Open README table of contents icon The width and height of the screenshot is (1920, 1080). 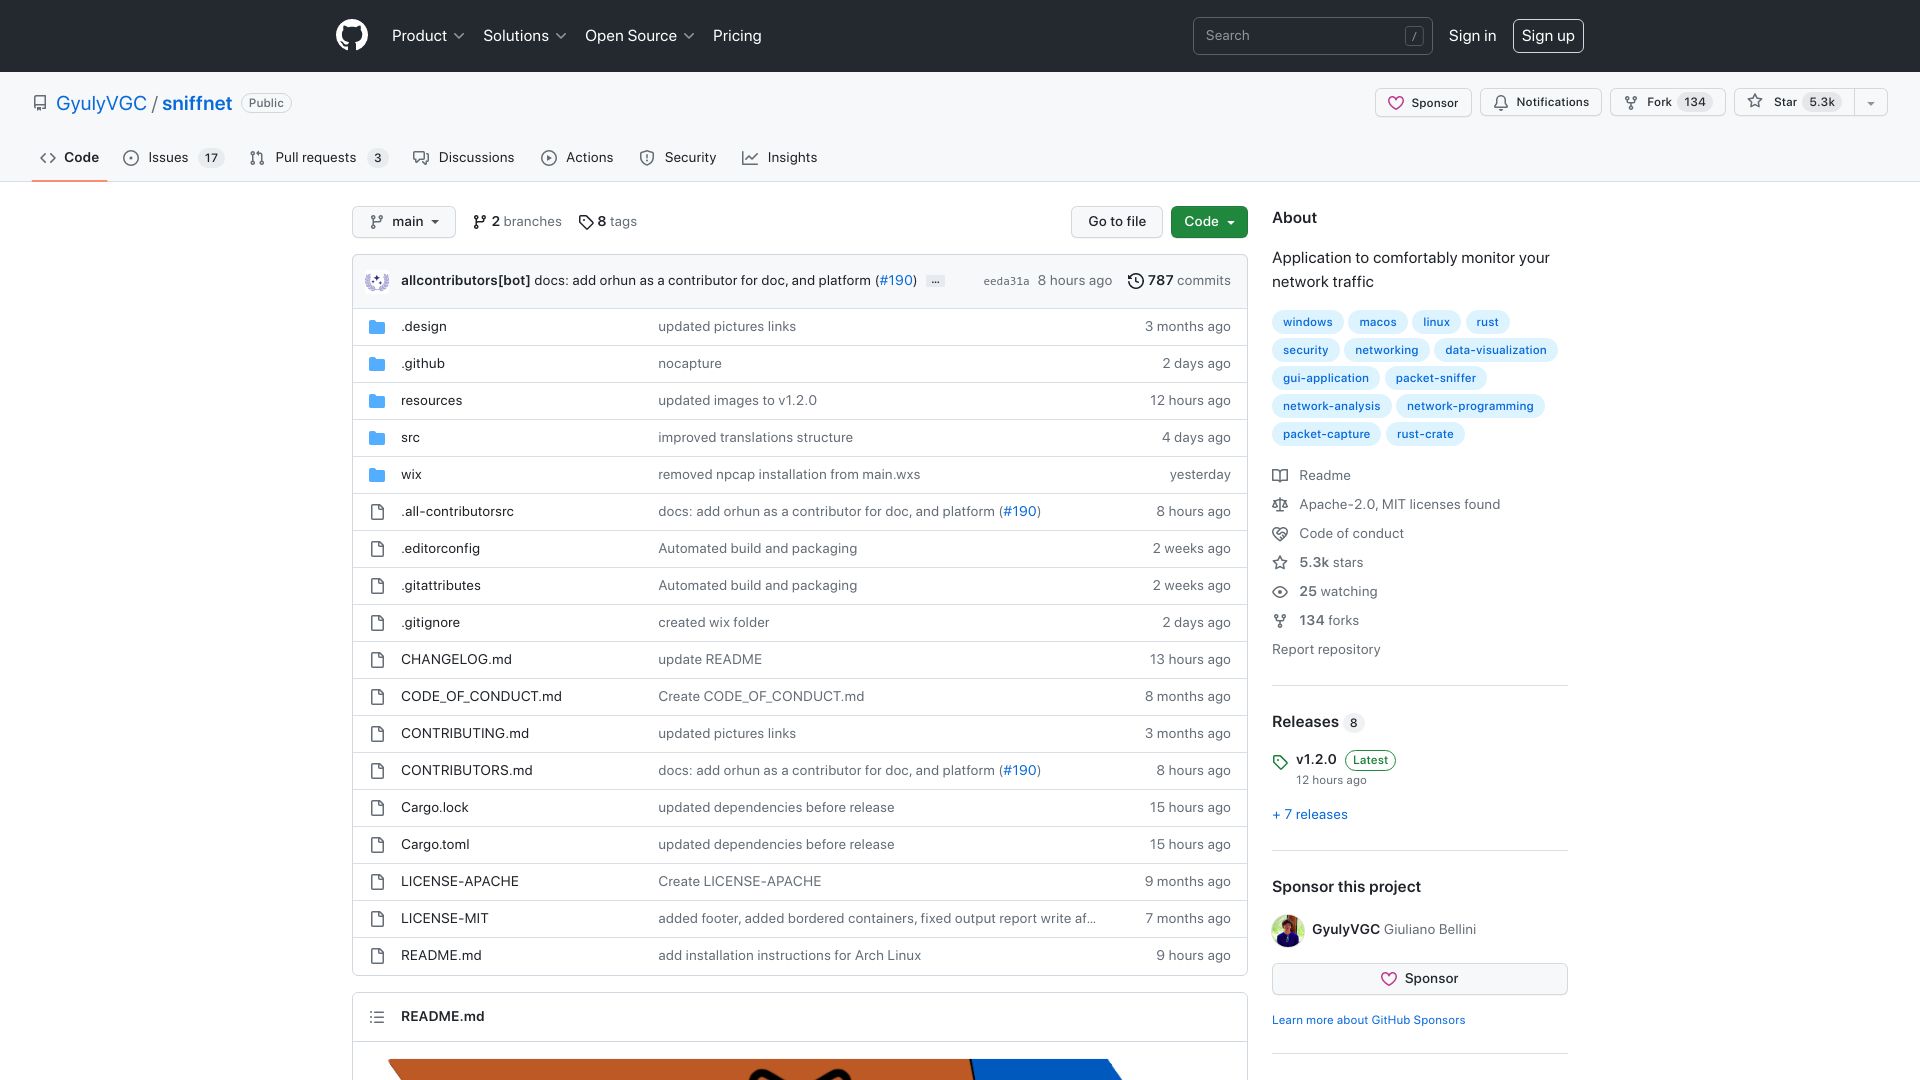click(377, 1017)
